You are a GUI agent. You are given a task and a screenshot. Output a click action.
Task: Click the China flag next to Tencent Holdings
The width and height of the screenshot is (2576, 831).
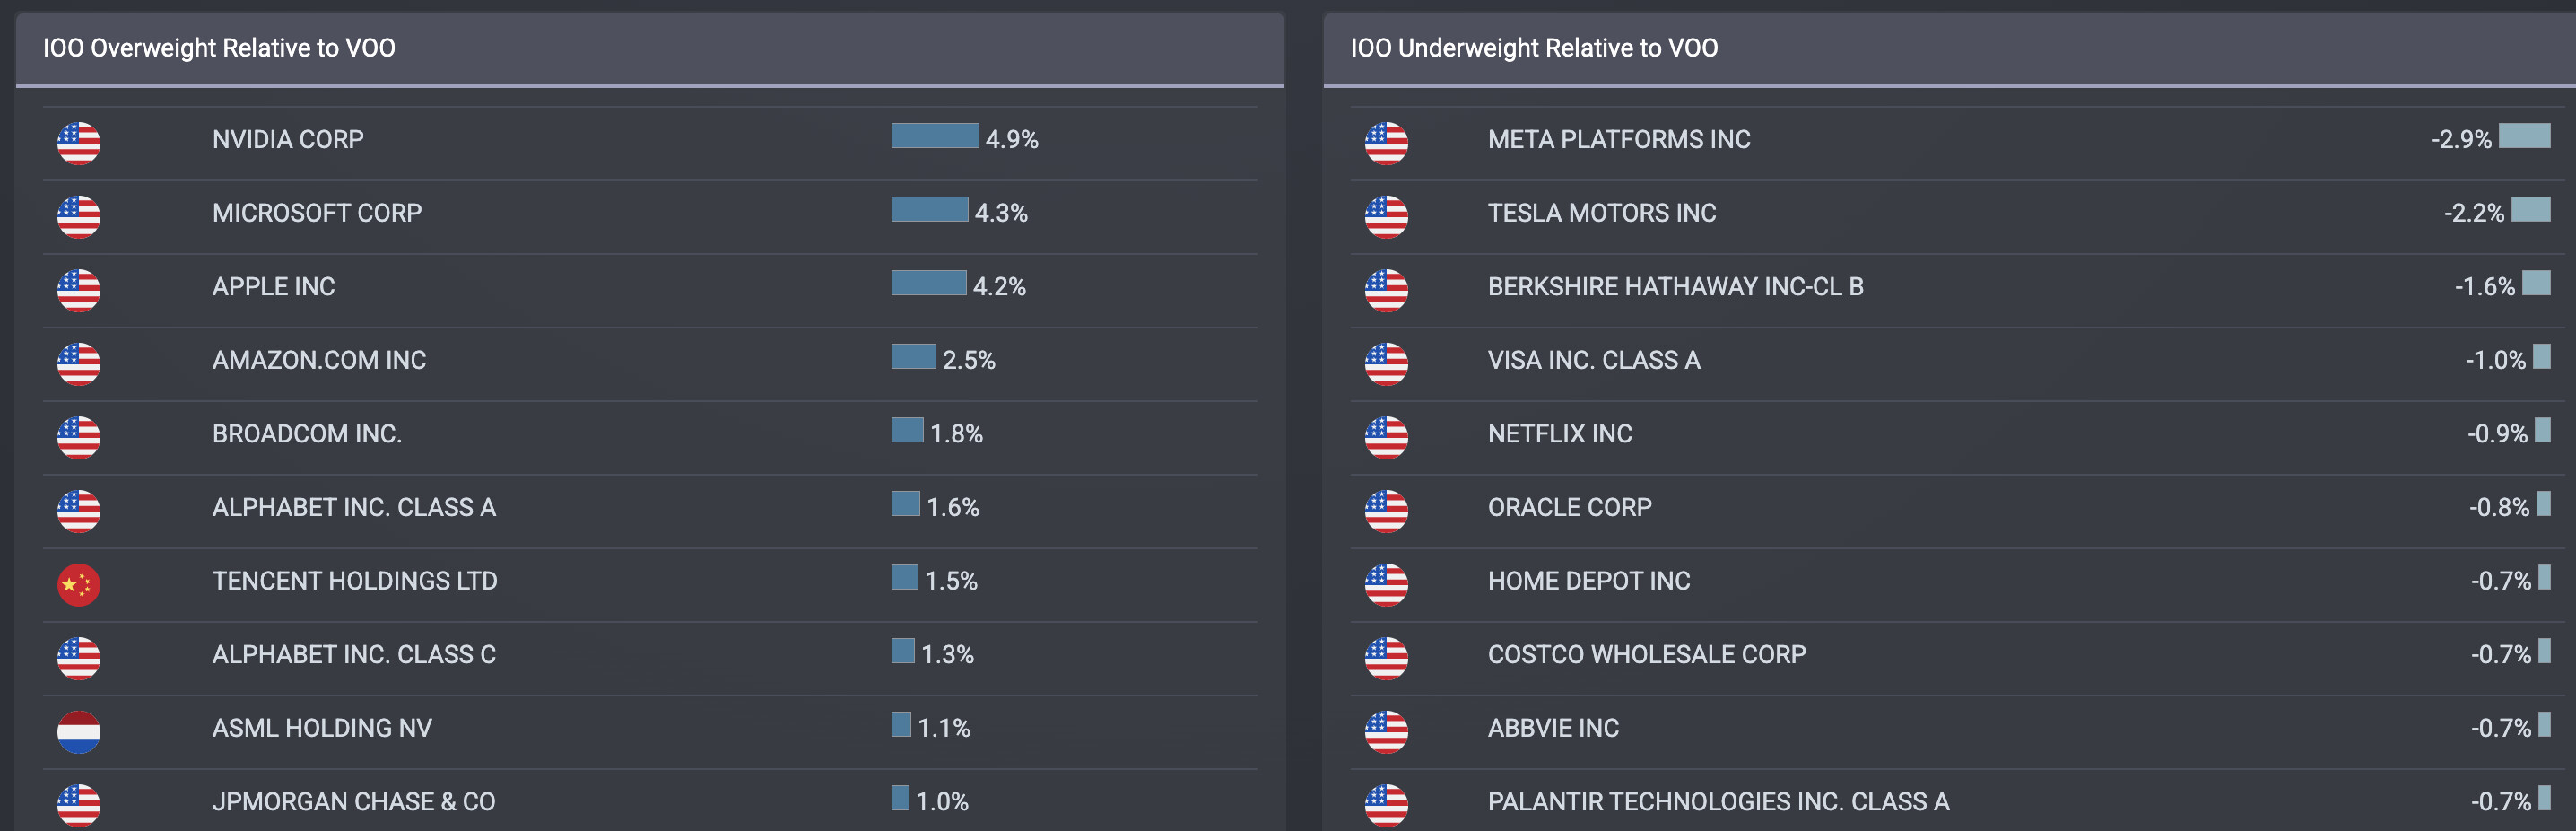coord(78,585)
